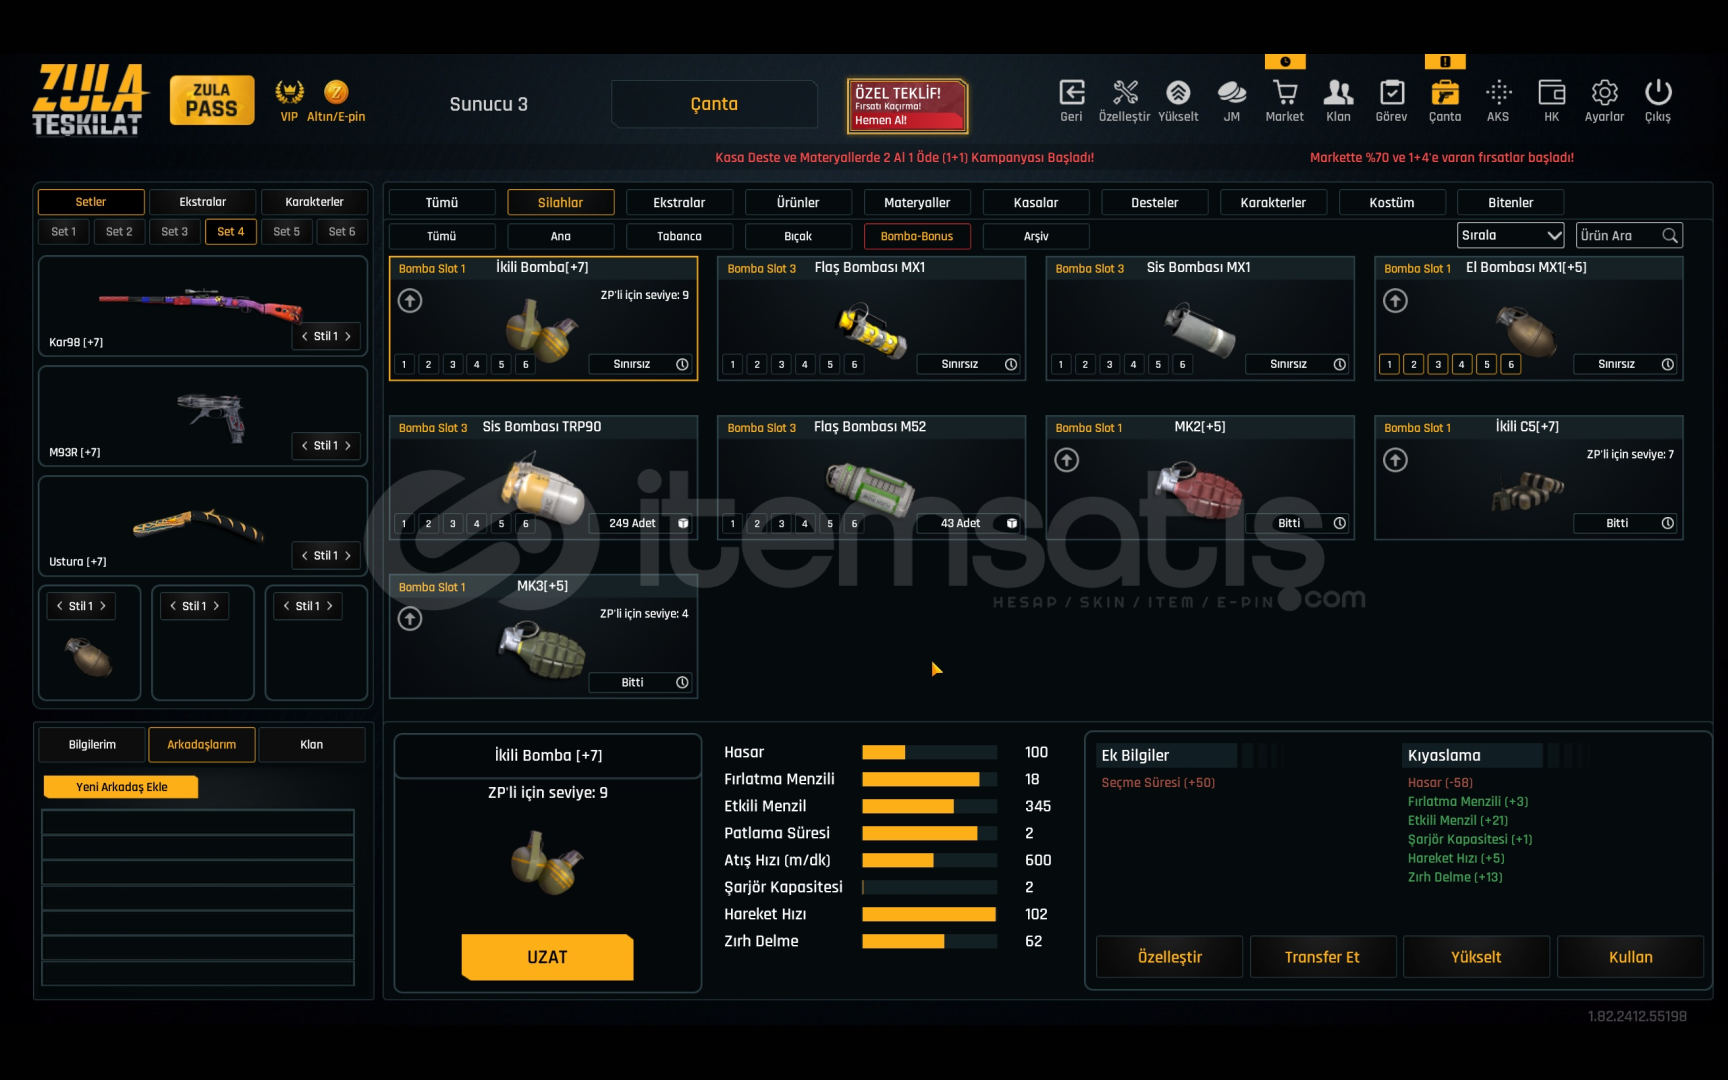Click clock icon on Flaş Bombası MX1 card
Image resolution: width=1728 pixels, height=1080 pixels.
[1011, 364]
